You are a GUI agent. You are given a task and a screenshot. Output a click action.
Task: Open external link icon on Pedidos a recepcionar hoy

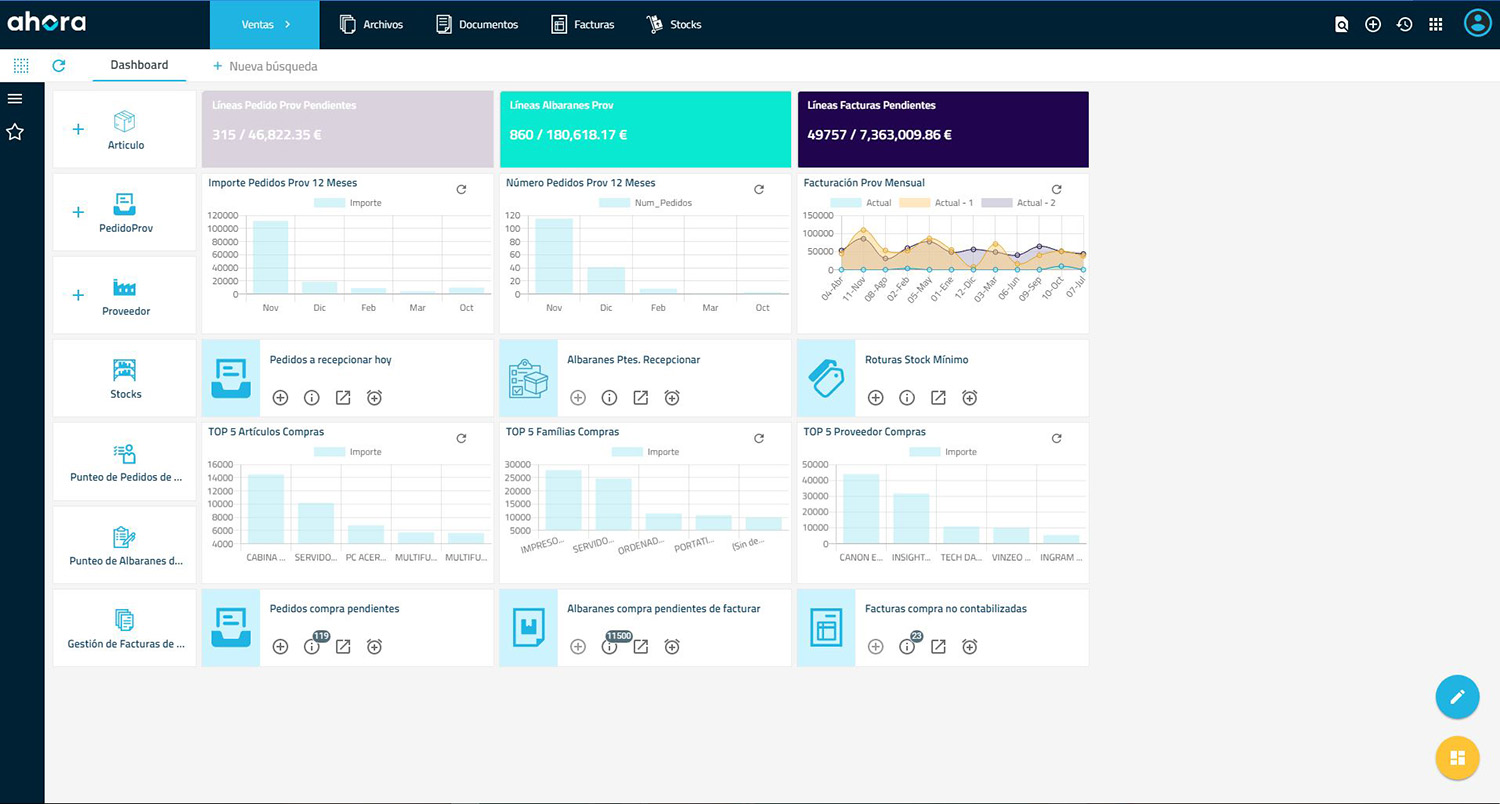click(343, 398)
